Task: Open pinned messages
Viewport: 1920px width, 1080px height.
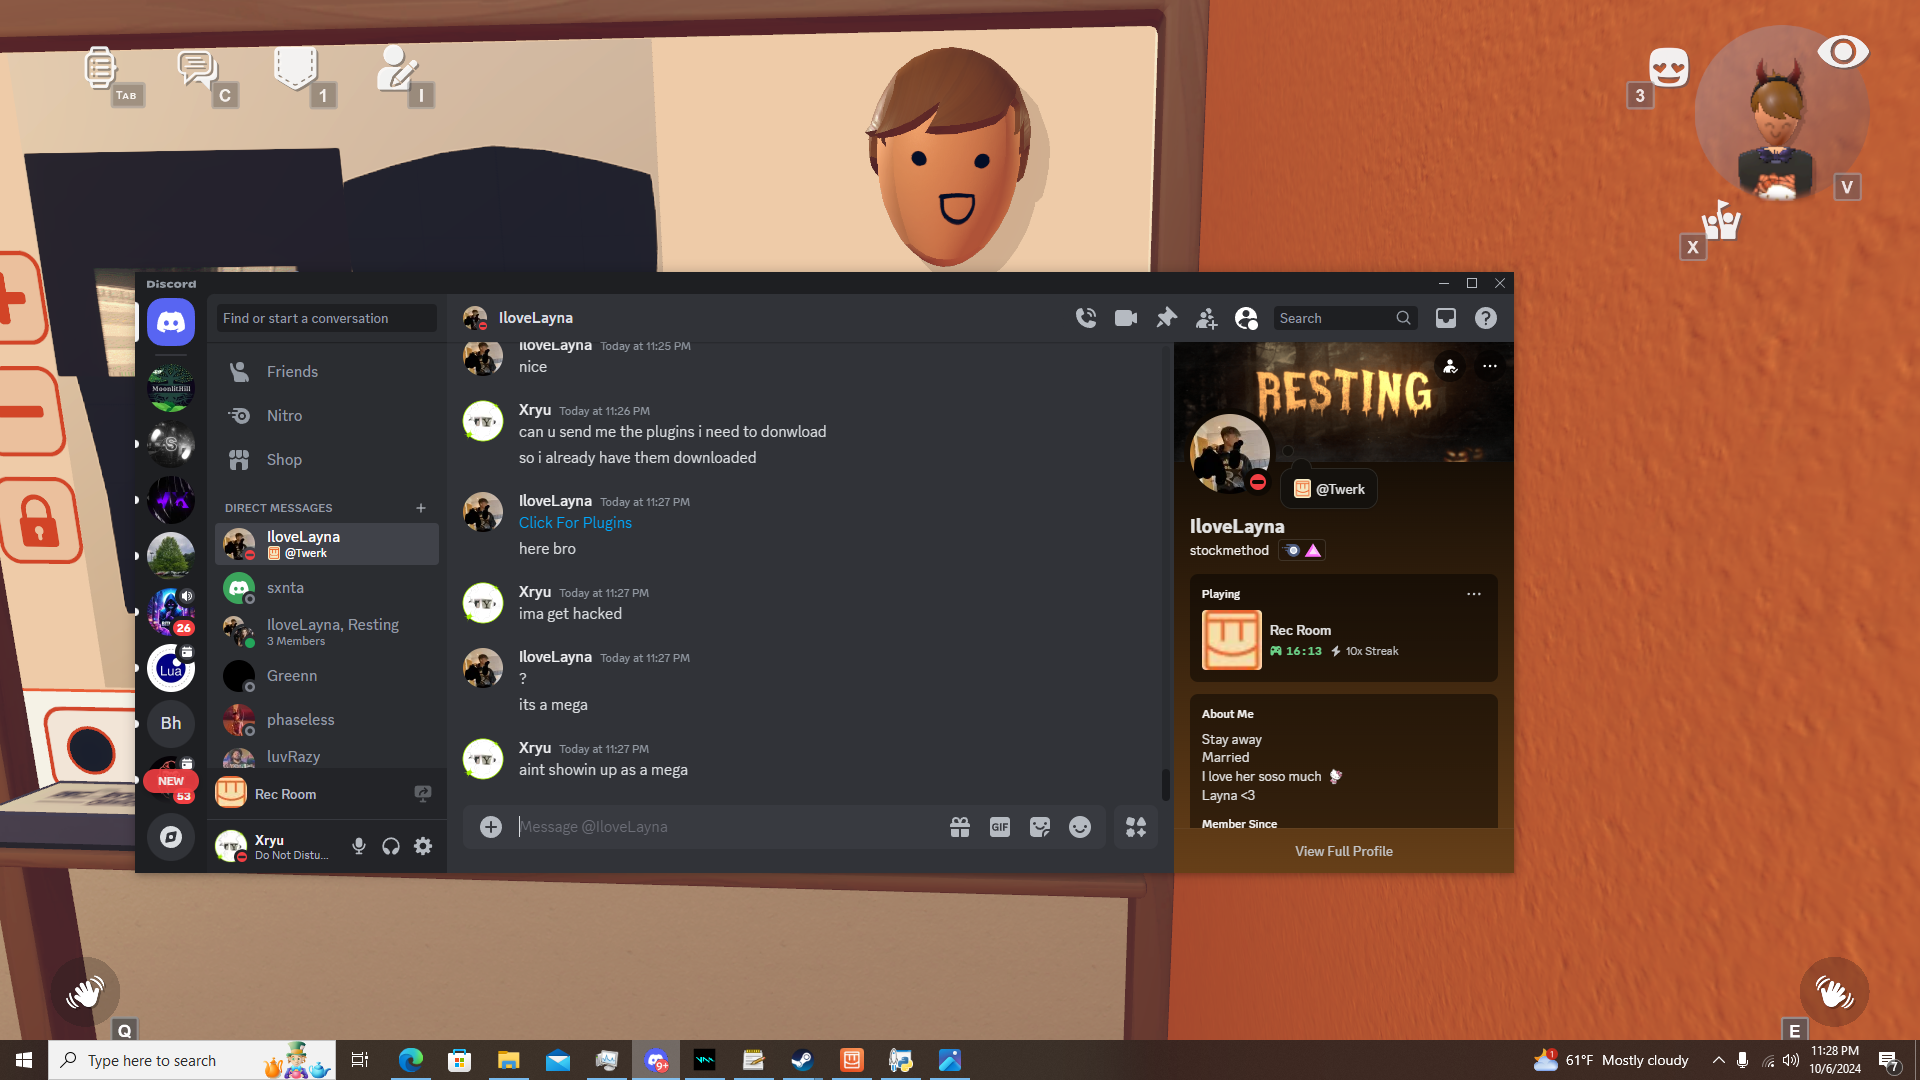Action: 1166,318
